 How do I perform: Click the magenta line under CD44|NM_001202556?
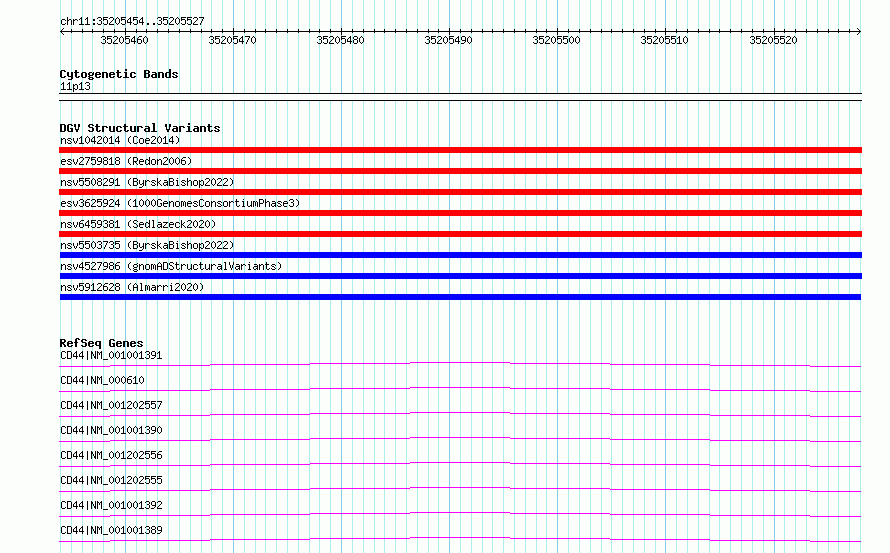coord(460,464)
